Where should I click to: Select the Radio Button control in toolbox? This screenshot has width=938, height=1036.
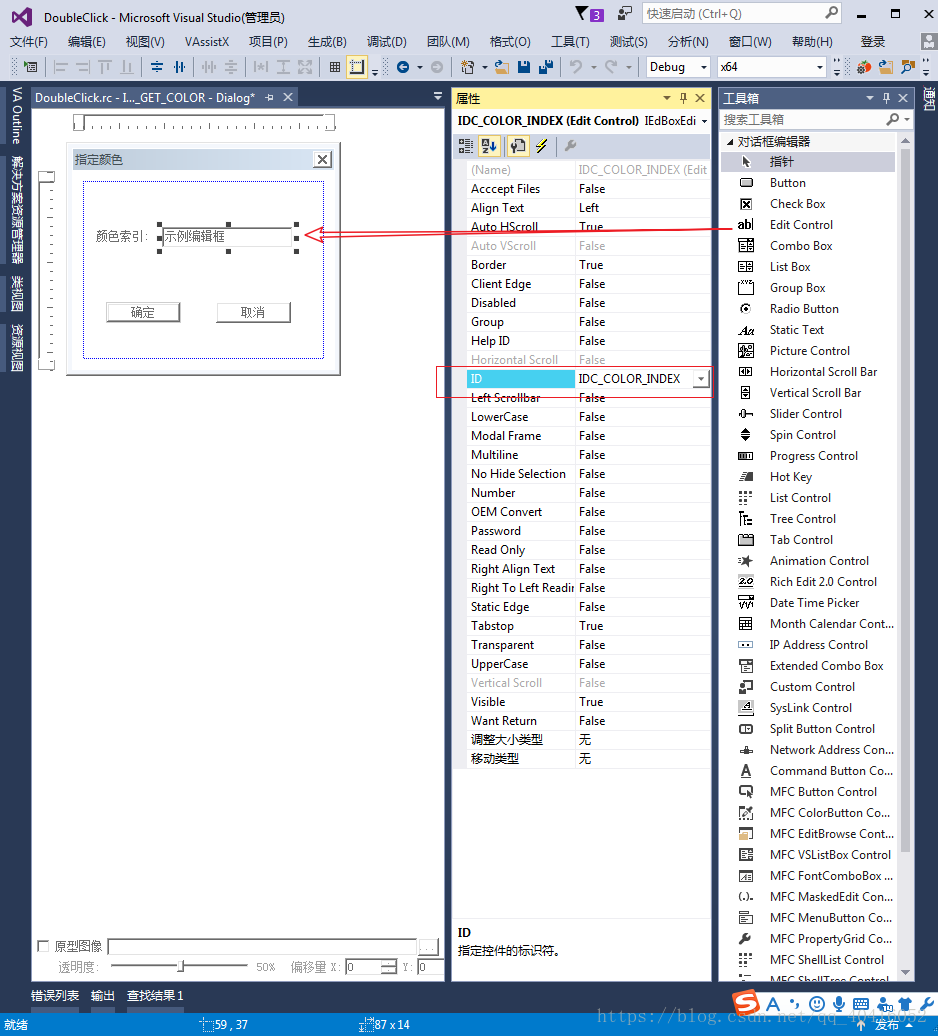point(808,309)
